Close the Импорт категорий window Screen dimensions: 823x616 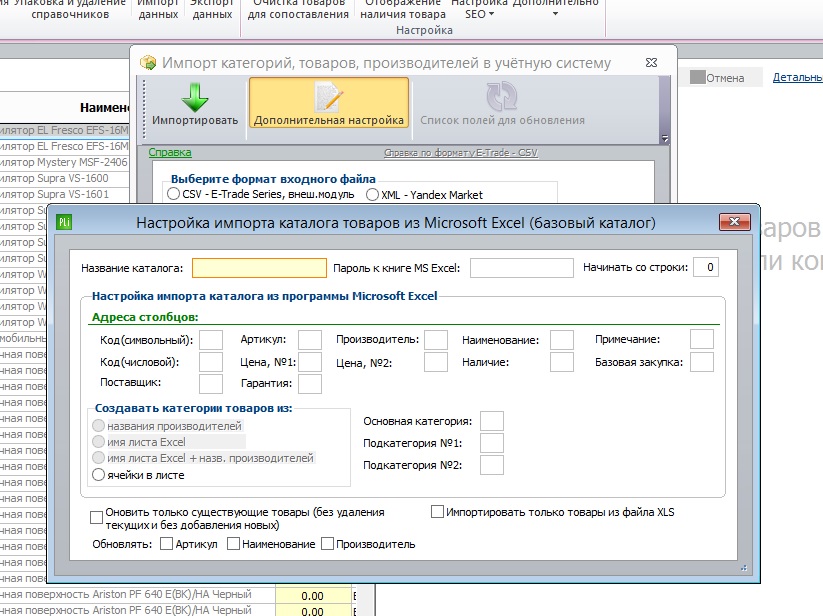pyautogui.click(x=651, y=62)
